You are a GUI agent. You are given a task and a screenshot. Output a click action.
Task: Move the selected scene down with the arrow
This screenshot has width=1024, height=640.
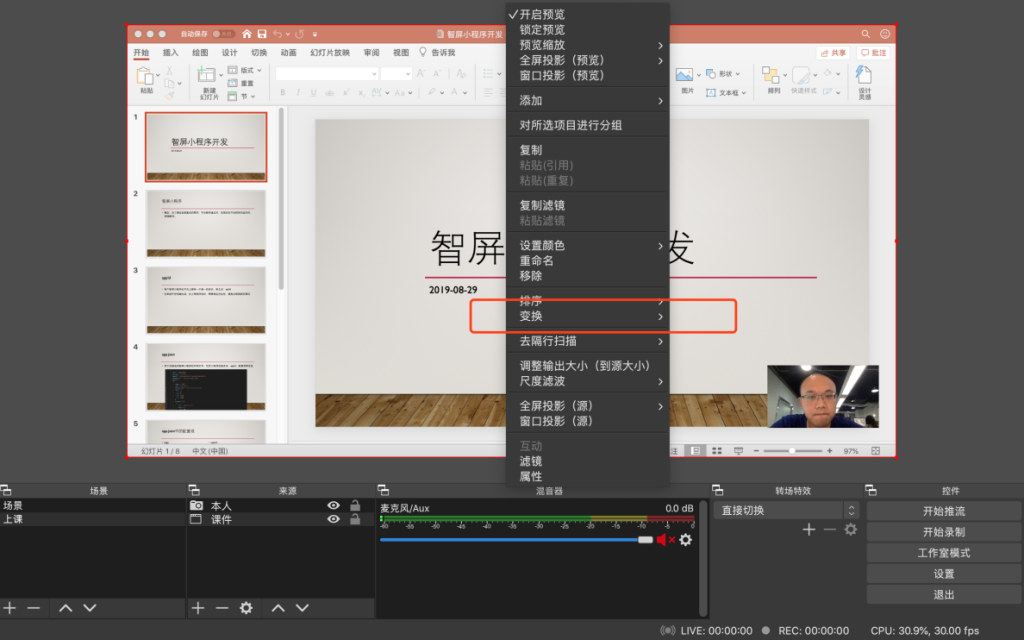(x=90, y=608)
